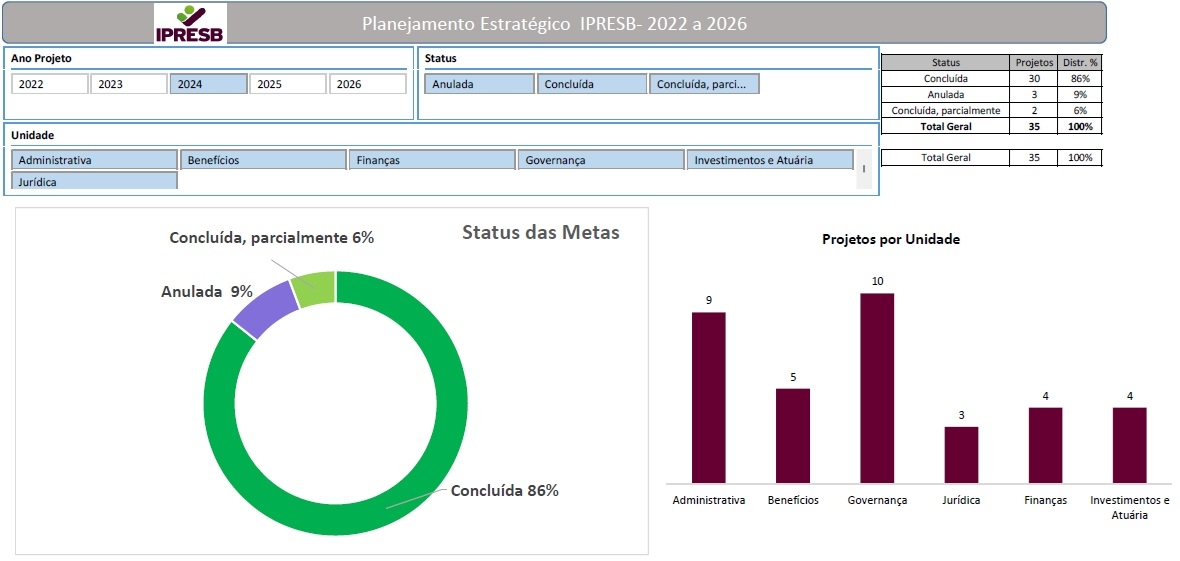The width and height of the screenshot is (1180, 561).
Task: Select the value label 9 above Administrativa
Action: click(x=709, y=300)
